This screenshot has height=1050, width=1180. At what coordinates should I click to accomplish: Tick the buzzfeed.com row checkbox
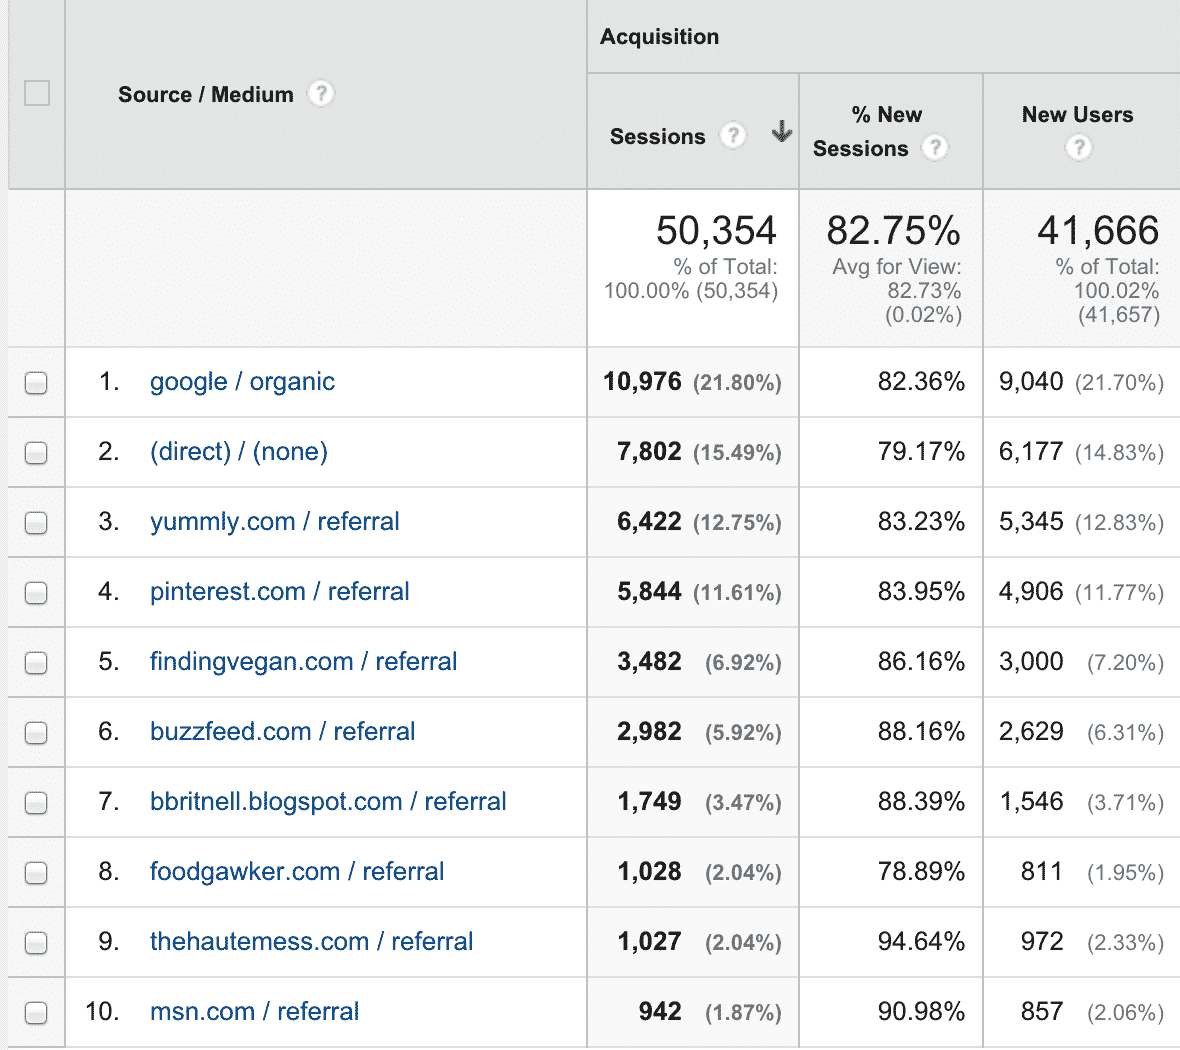coord(36,733)
